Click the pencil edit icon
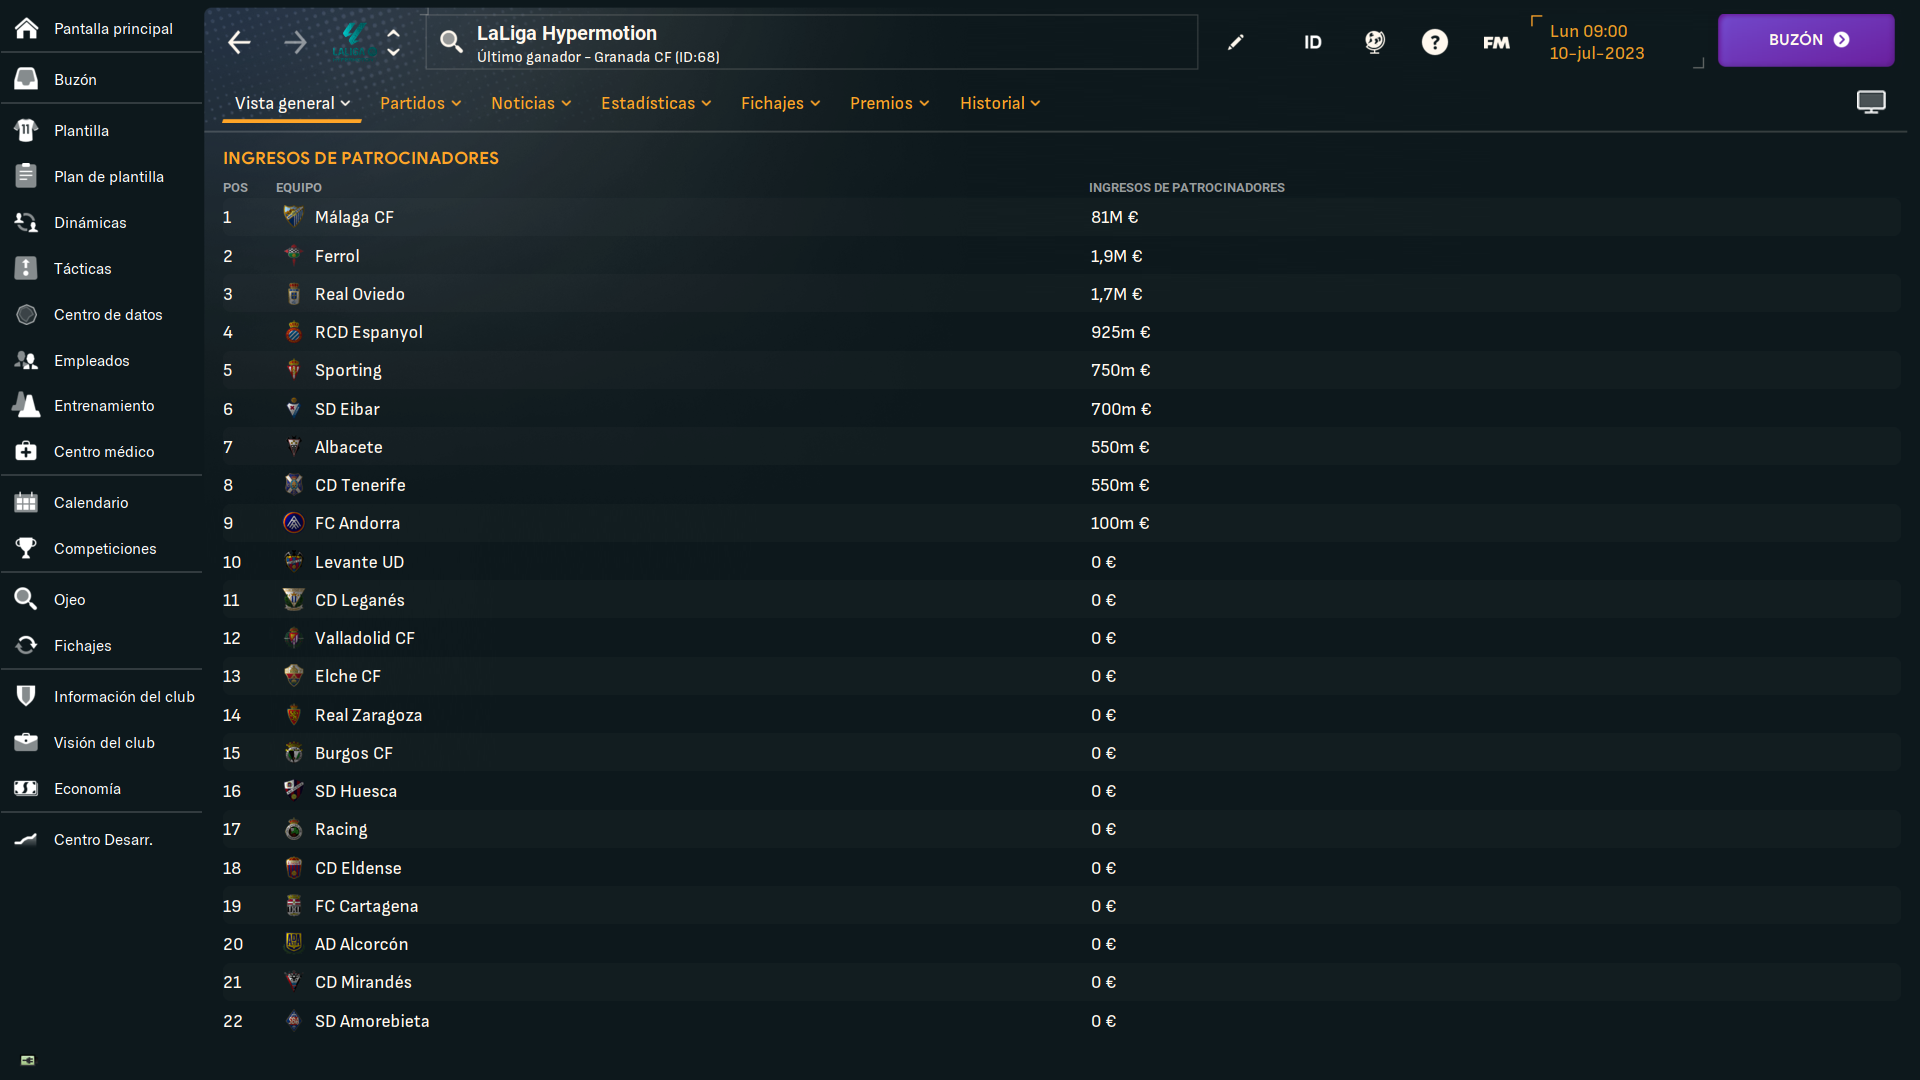 click(1236, 42)
